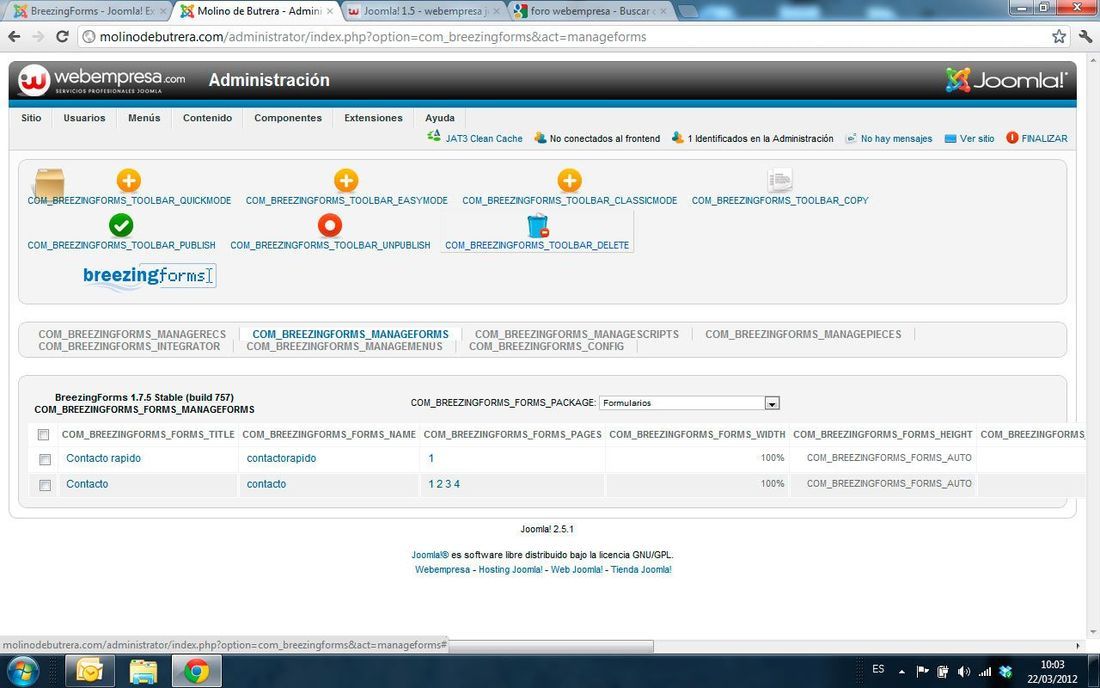Click the horizontal scrollbar thumb
The height and width of the screenshot is (688, 1100).
(551, 645)
